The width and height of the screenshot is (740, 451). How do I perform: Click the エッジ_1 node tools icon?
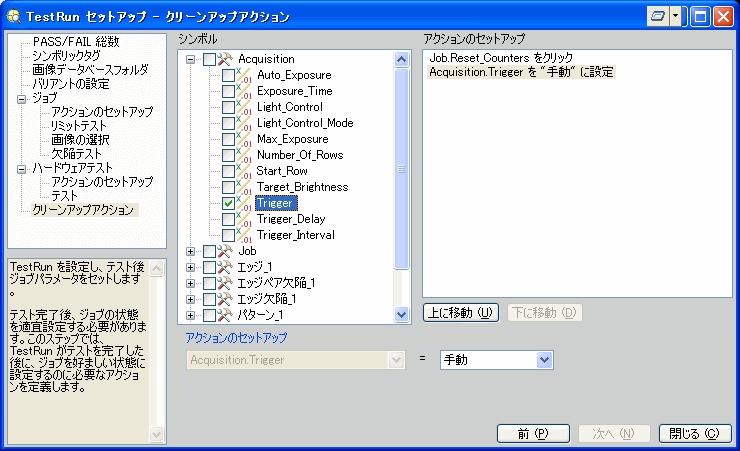225,267
